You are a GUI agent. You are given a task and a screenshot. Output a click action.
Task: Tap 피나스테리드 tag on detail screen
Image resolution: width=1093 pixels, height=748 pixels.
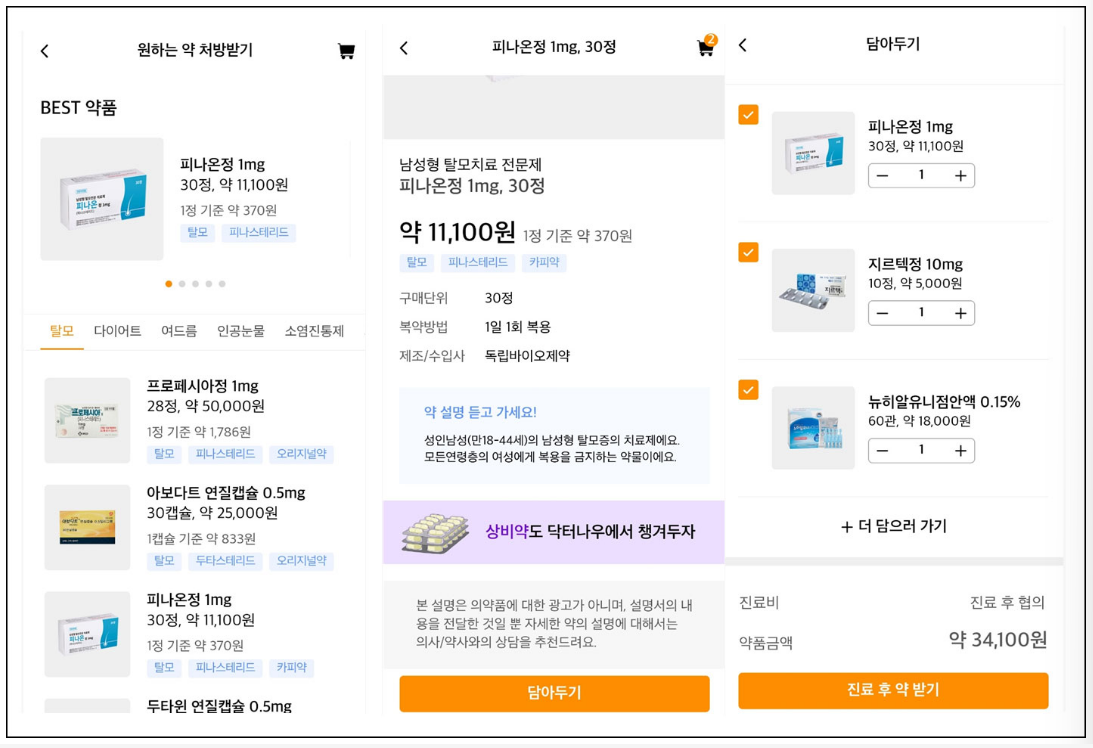pyautogui.click(x=477, y=263)
